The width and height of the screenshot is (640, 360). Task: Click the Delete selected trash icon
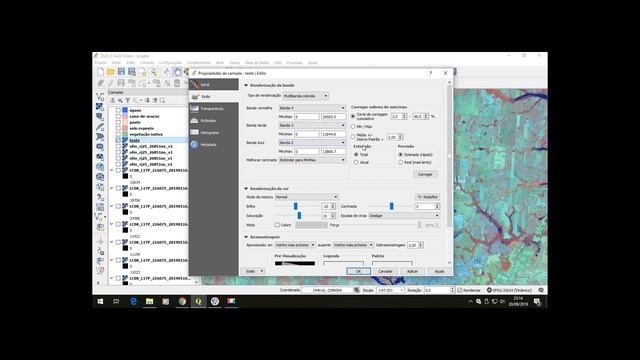pyautogui.click(x=177, y=83)
